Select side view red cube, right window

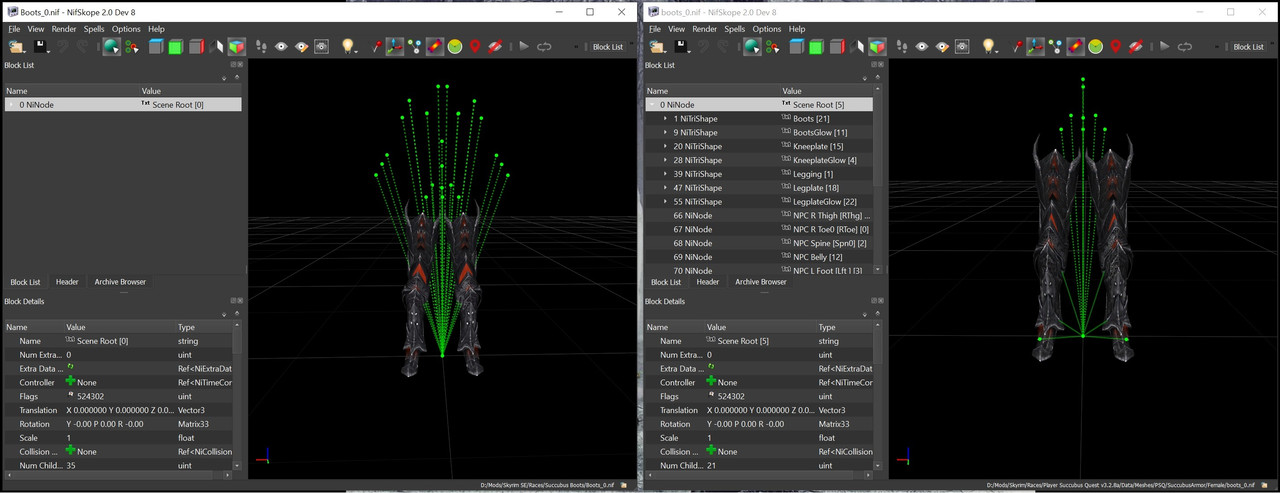(837, 46)
